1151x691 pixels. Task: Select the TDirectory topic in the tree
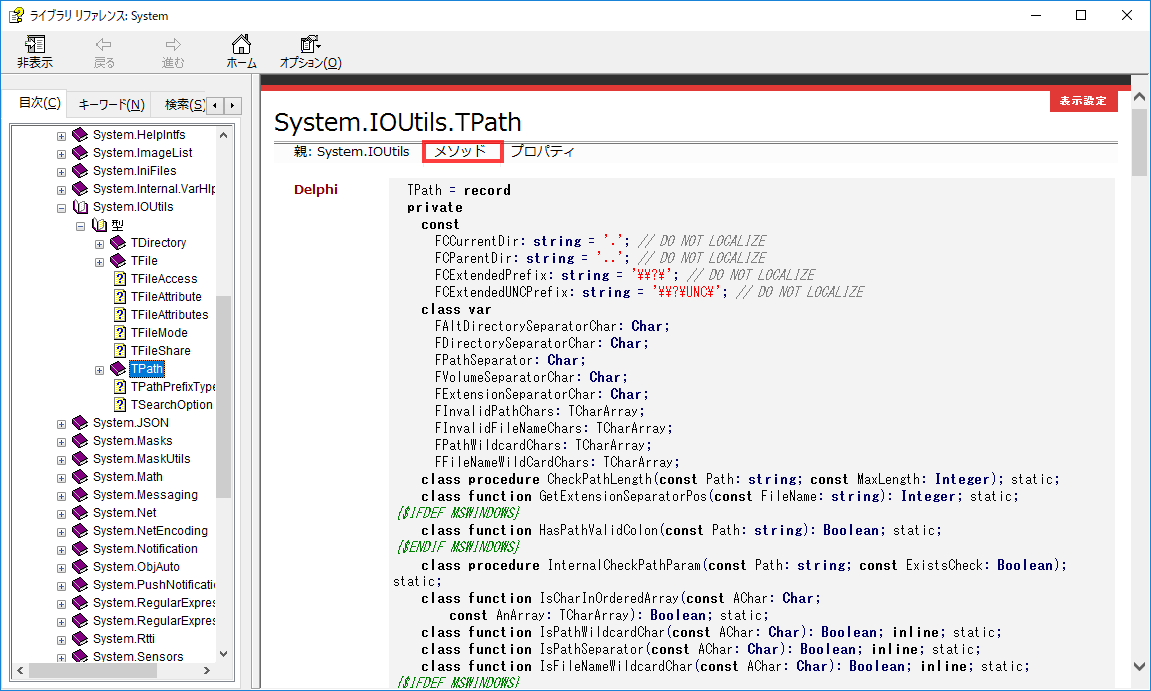click(x=156, y=242)
